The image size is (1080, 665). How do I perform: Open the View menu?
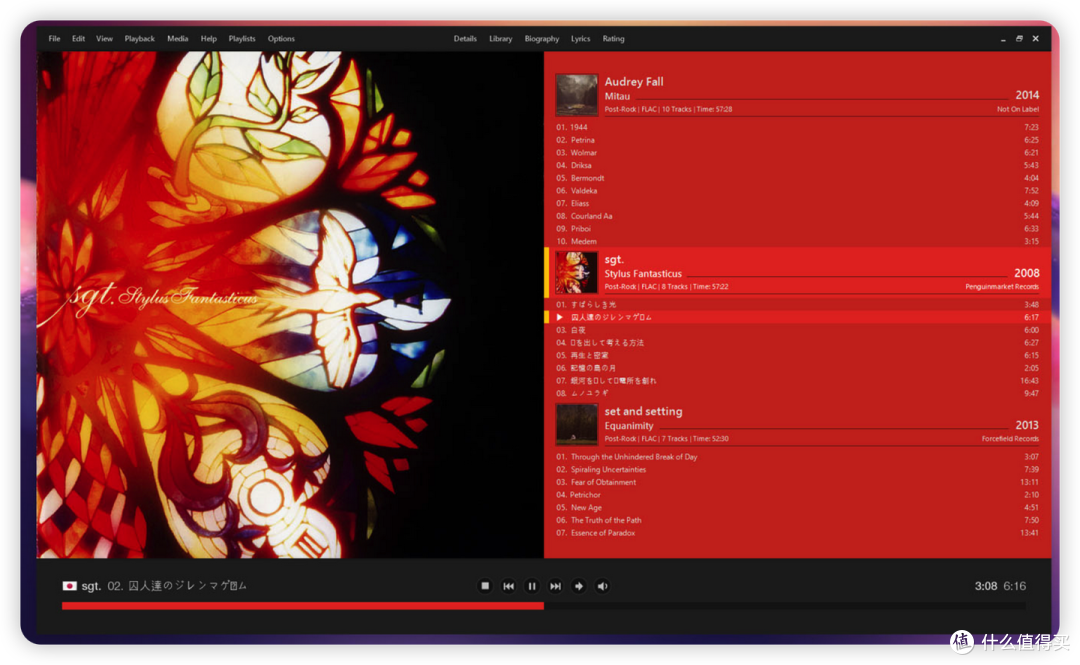coord(105,39)
